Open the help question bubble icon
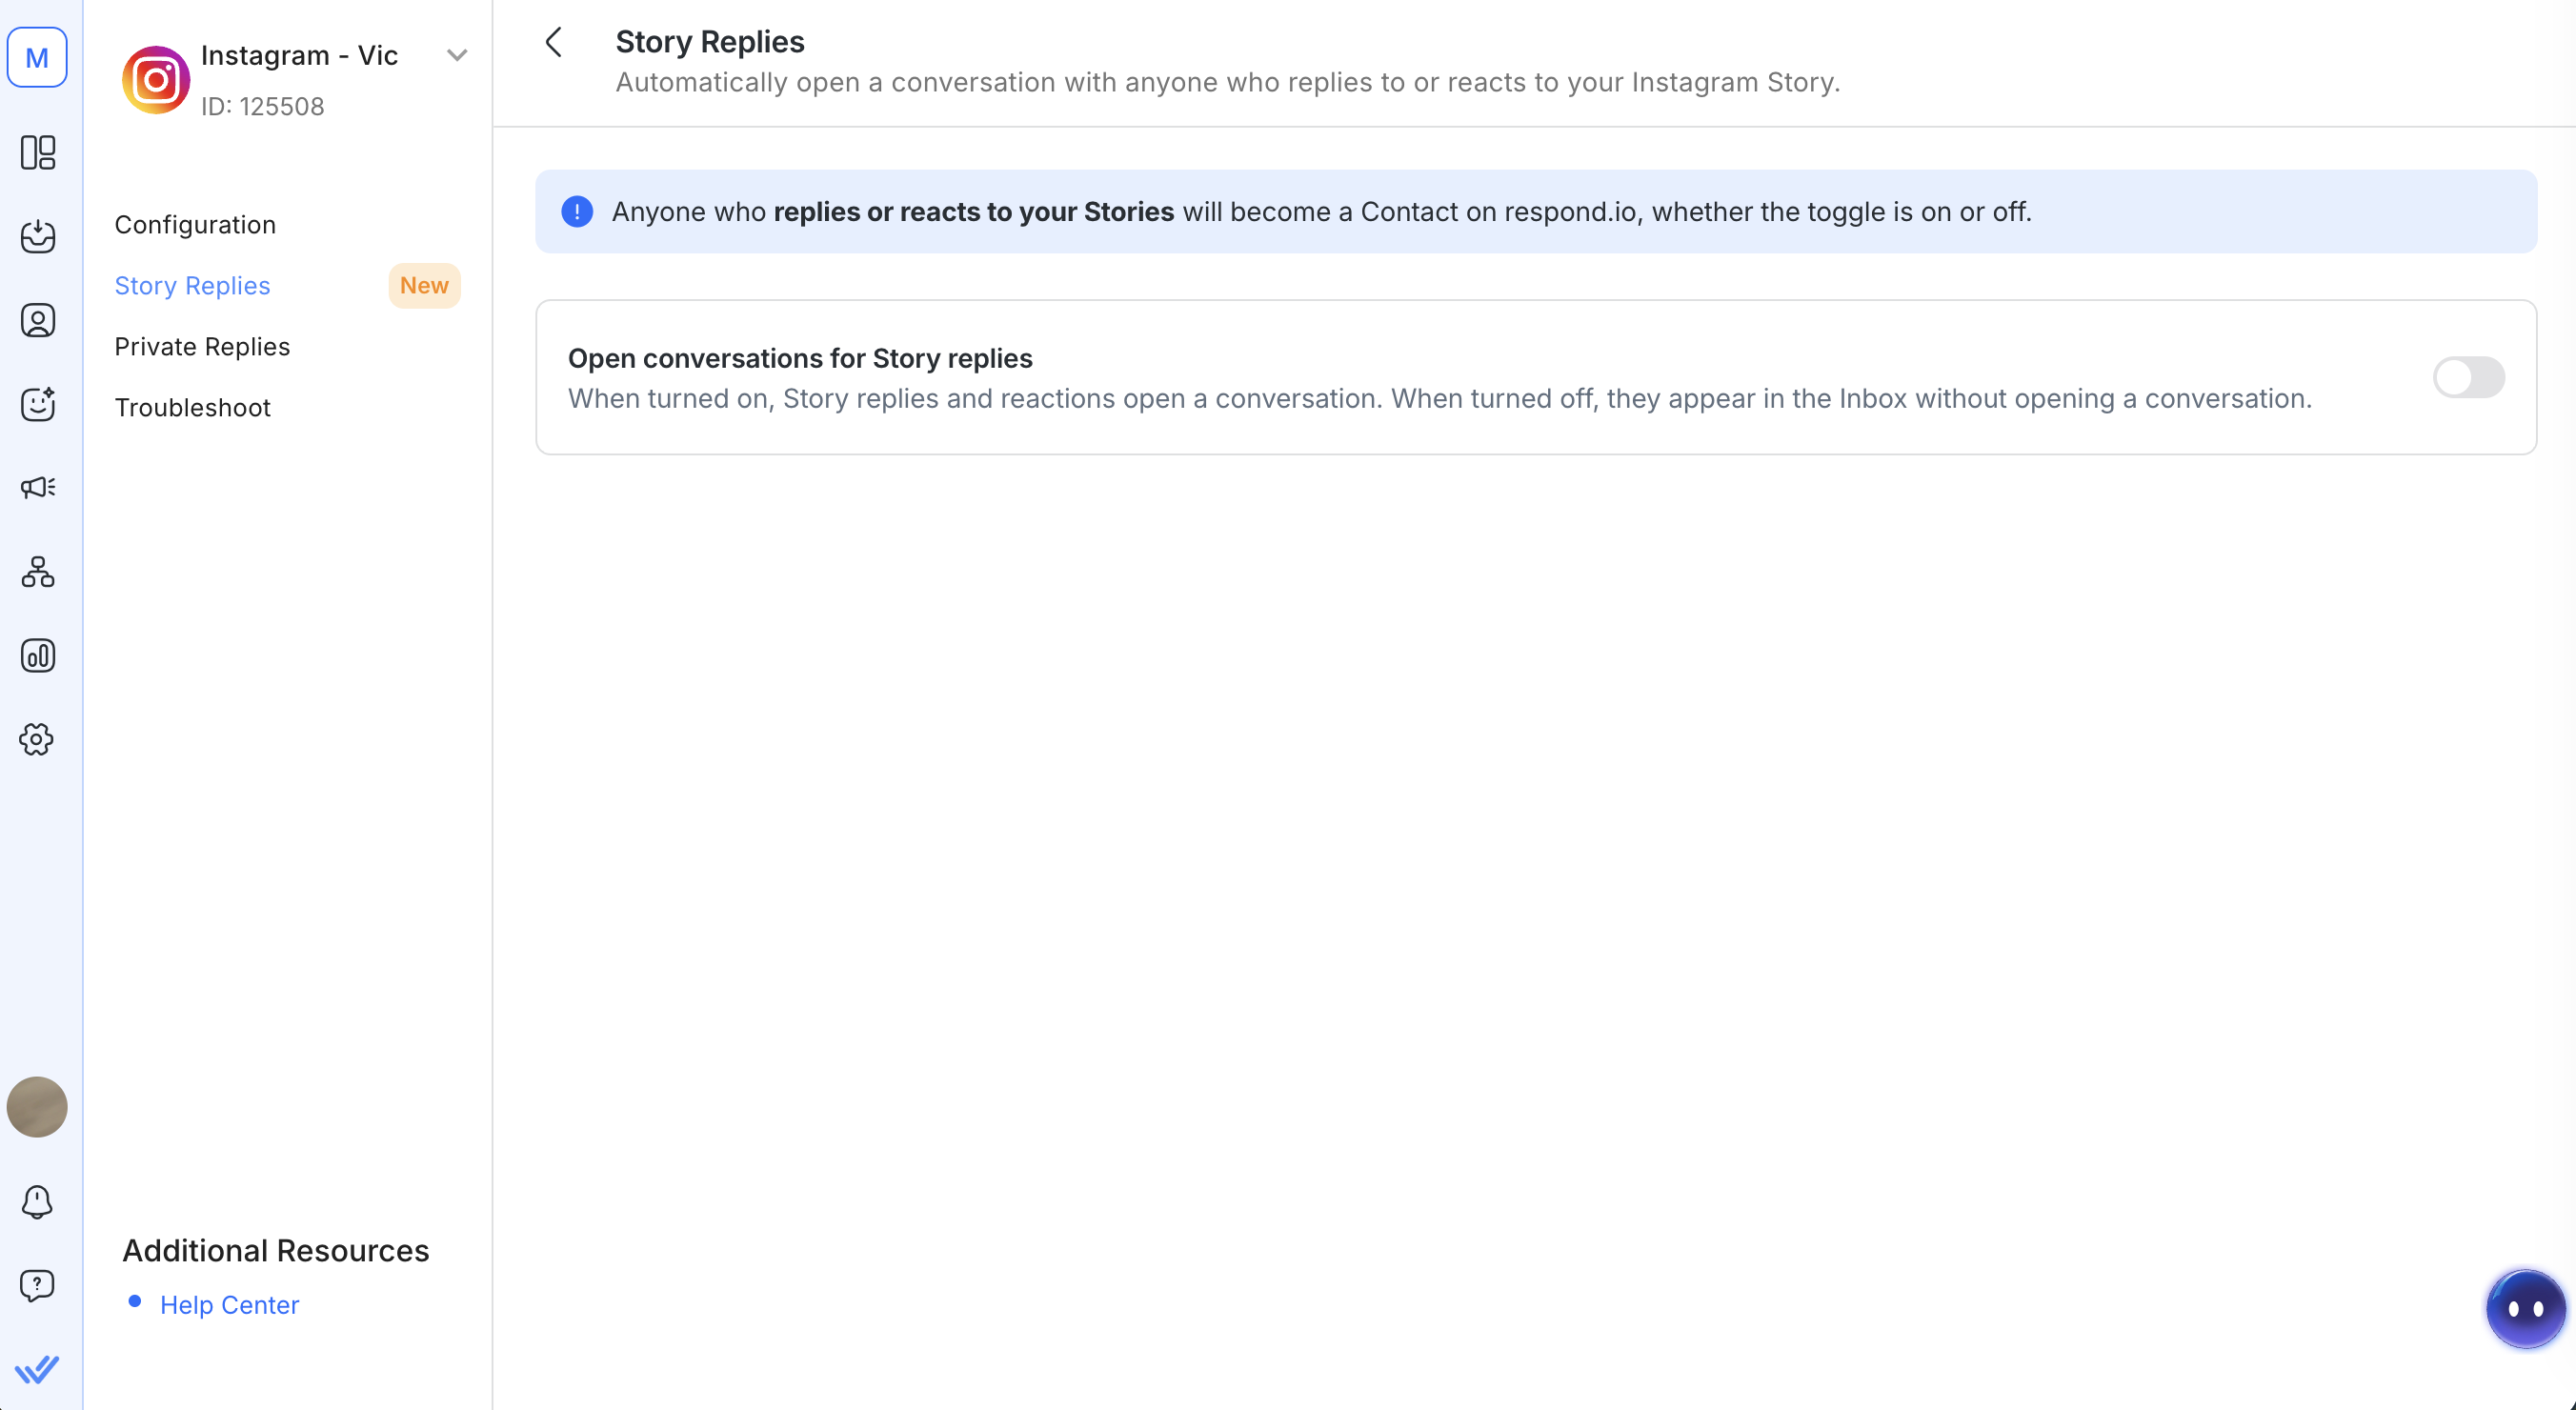The width and height of the screenshot is (2576, 1410). click(x=38, y=1285)
